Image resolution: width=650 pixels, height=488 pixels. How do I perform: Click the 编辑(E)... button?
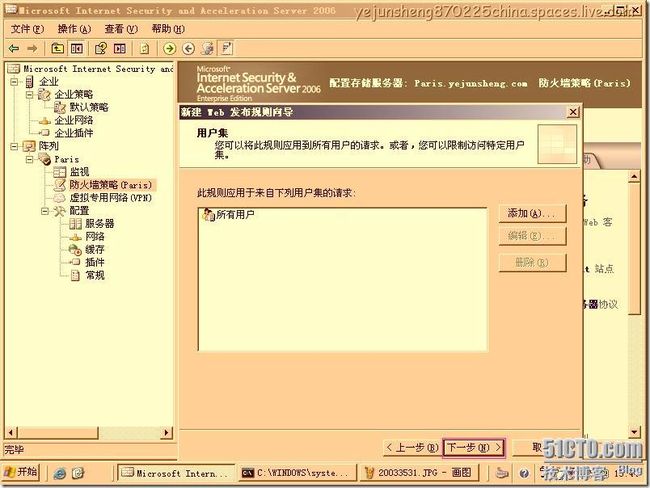coord(532,236)
